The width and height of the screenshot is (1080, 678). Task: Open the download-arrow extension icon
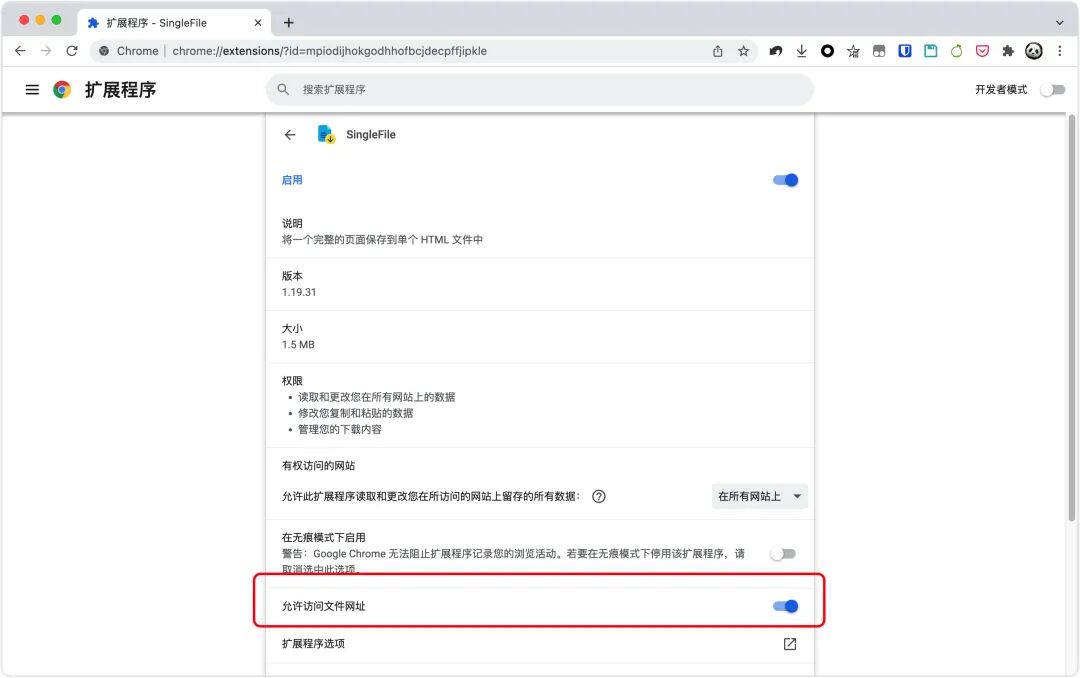[801, 51]
